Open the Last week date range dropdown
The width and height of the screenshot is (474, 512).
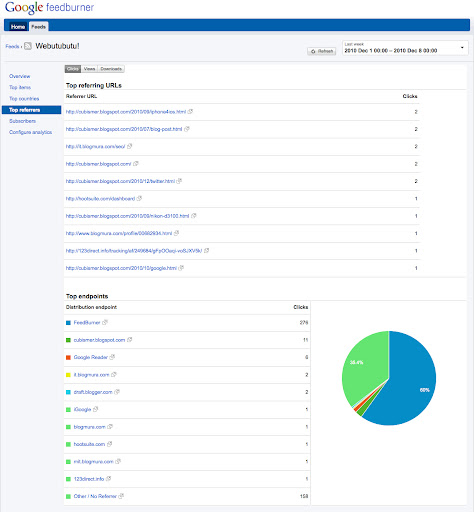point(405,48)
